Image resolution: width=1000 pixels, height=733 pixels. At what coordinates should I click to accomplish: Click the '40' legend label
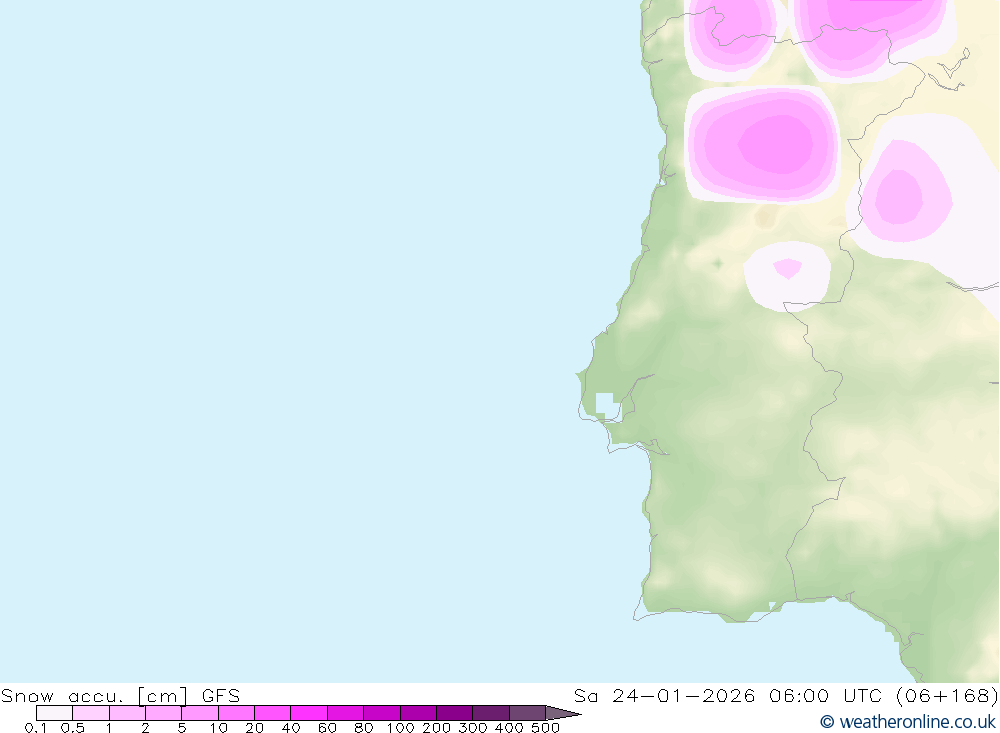point(291,727)
